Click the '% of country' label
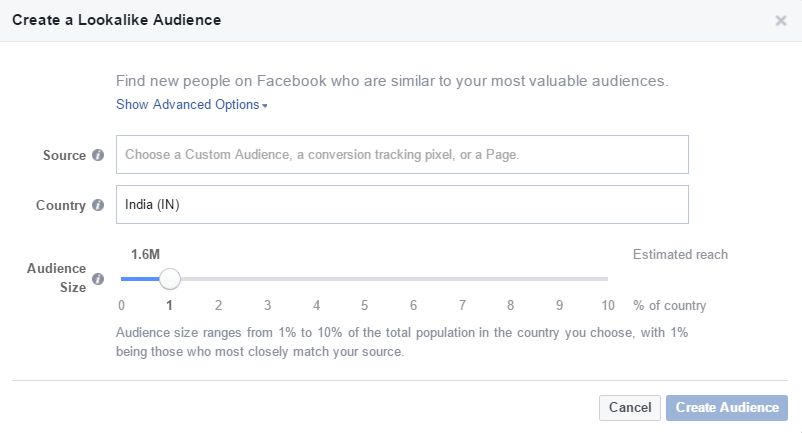802x433 pixels. click(x=670, y=305)
